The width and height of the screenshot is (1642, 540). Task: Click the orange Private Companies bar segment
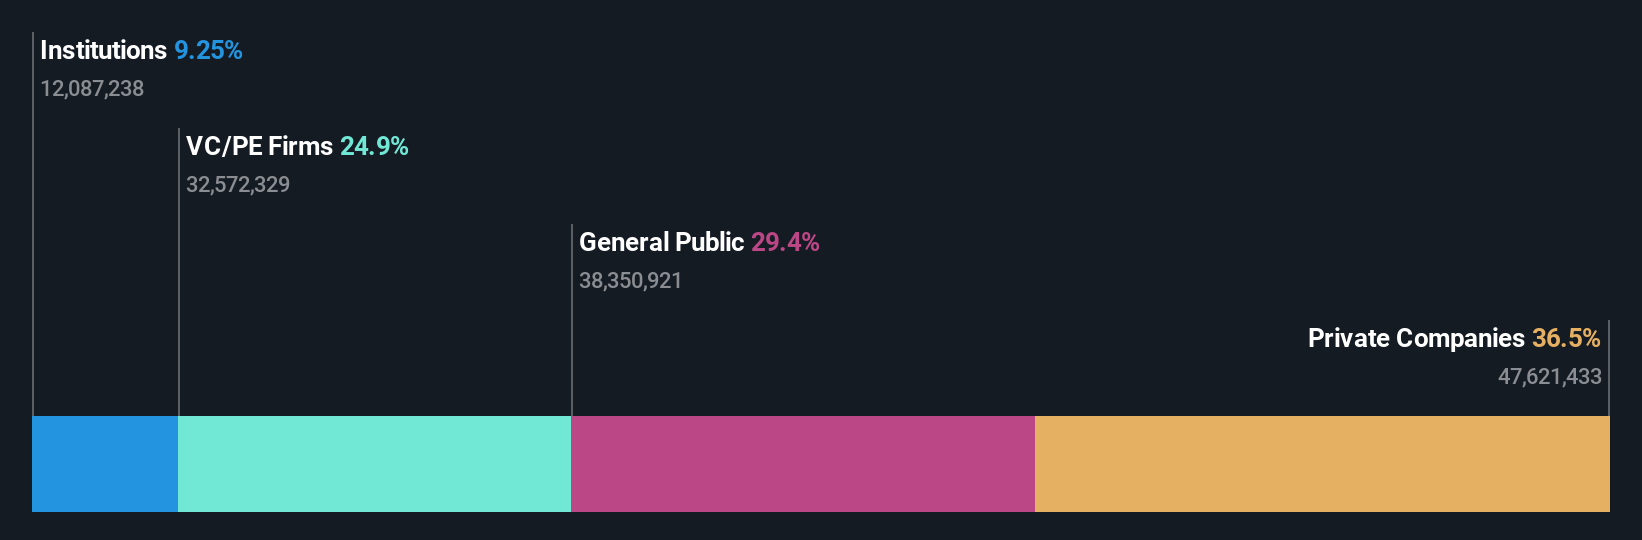(x=1322, y=464)
